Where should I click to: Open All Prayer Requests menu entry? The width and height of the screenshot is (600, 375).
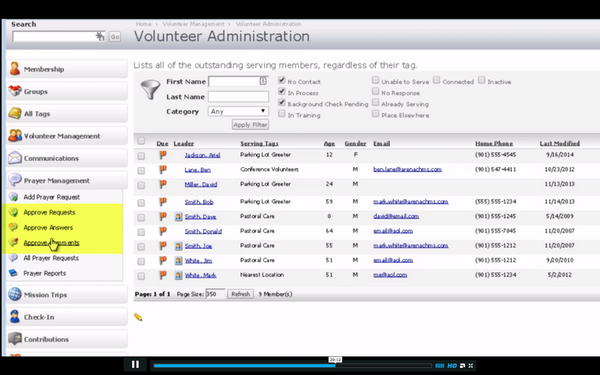(51, 258)
